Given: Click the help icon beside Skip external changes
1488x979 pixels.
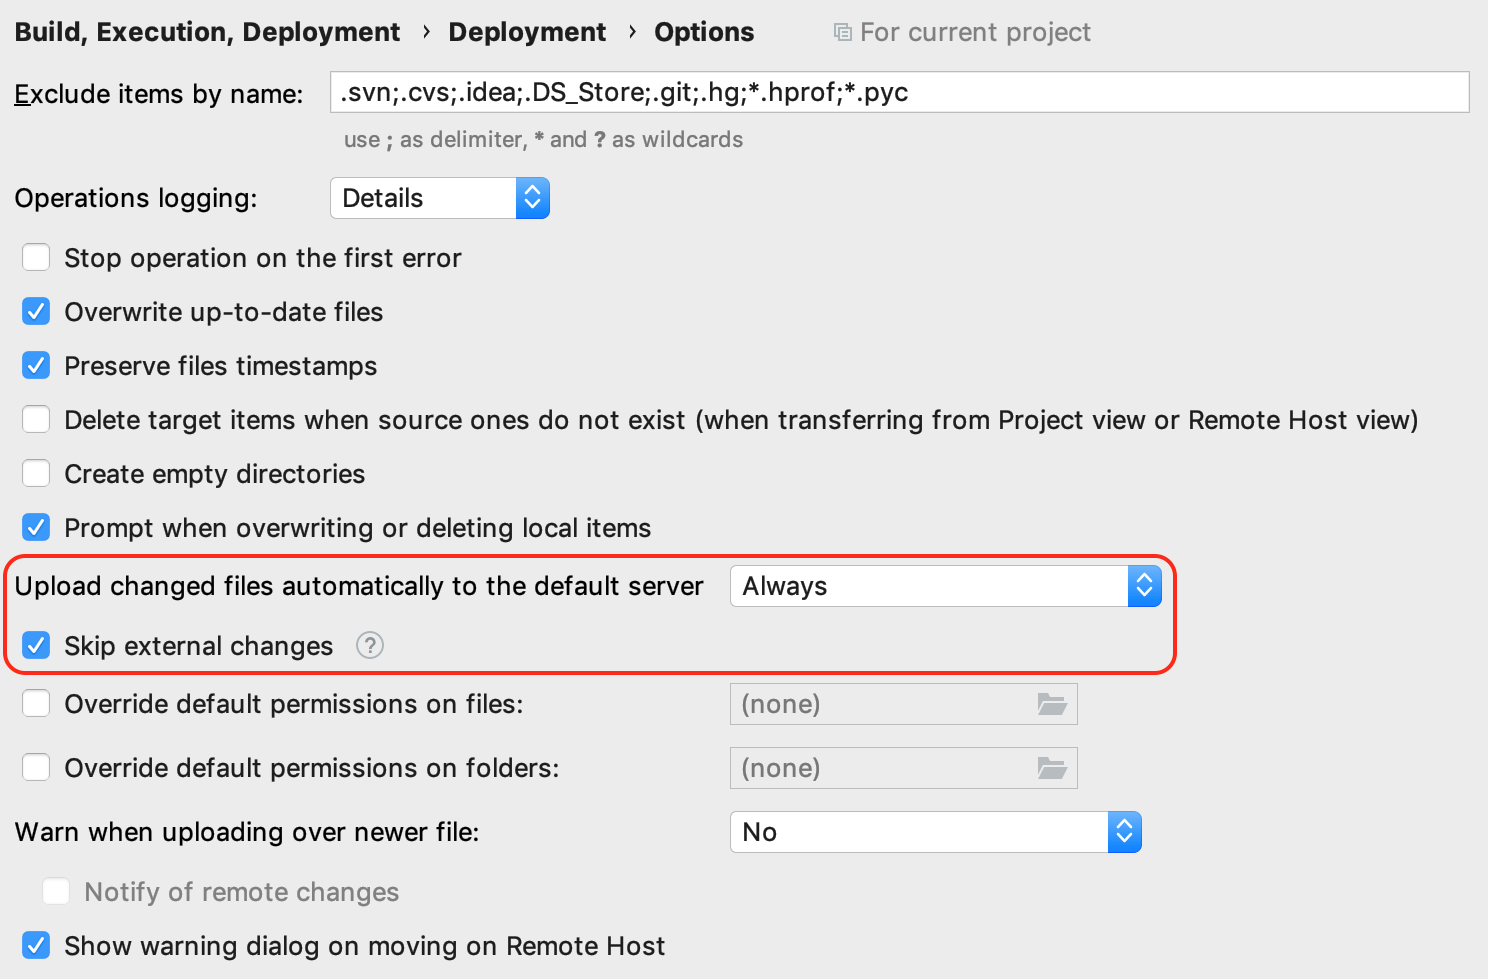Looking at the screenshot, I should [x=370, y=646].
